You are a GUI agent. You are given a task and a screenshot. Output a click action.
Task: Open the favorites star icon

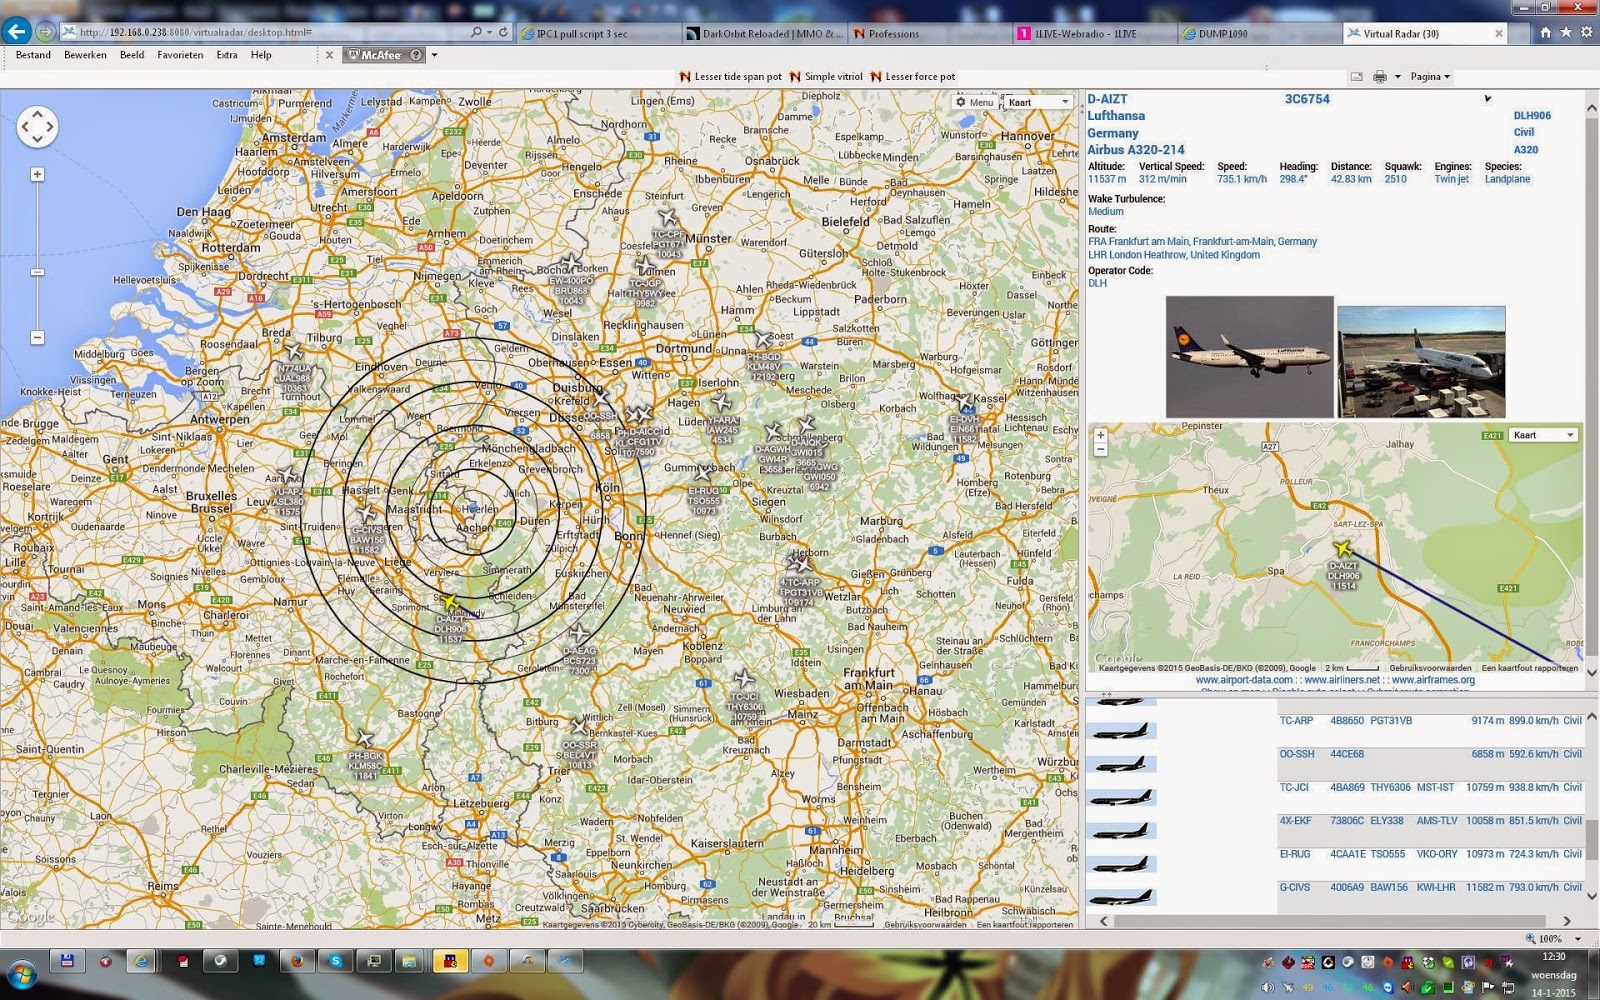click(1566, 33)
